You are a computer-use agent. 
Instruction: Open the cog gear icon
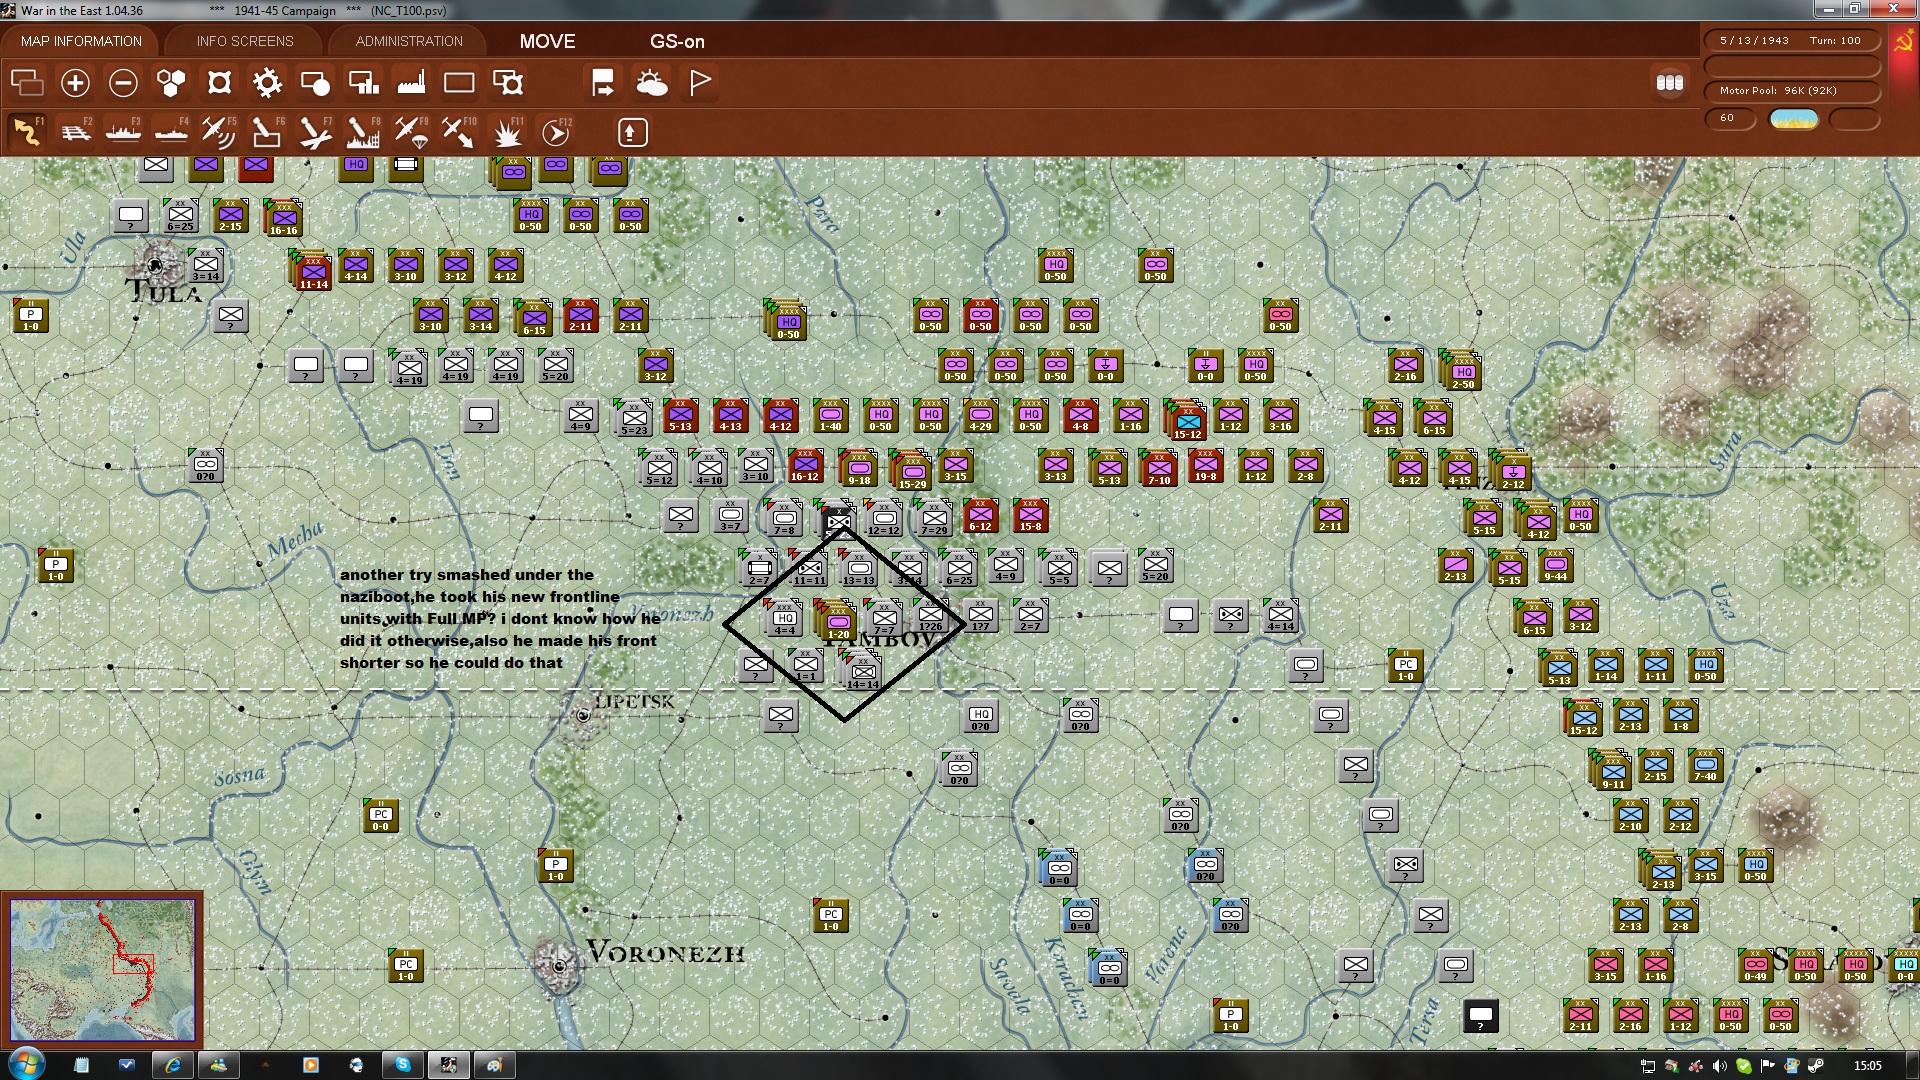[x=267, y=83]
